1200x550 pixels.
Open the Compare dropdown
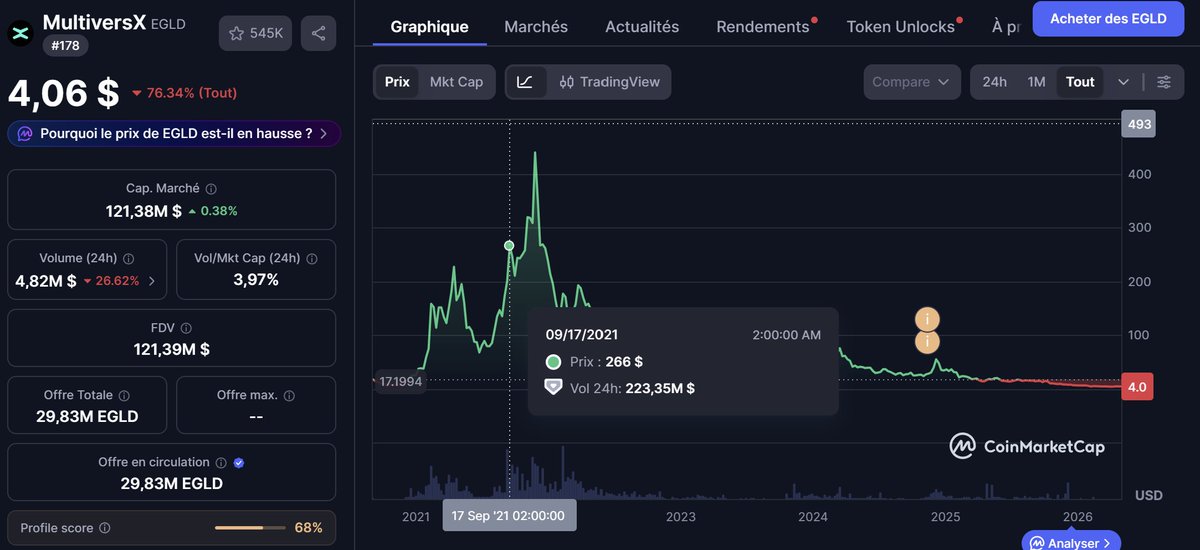(x=910, y=82)
